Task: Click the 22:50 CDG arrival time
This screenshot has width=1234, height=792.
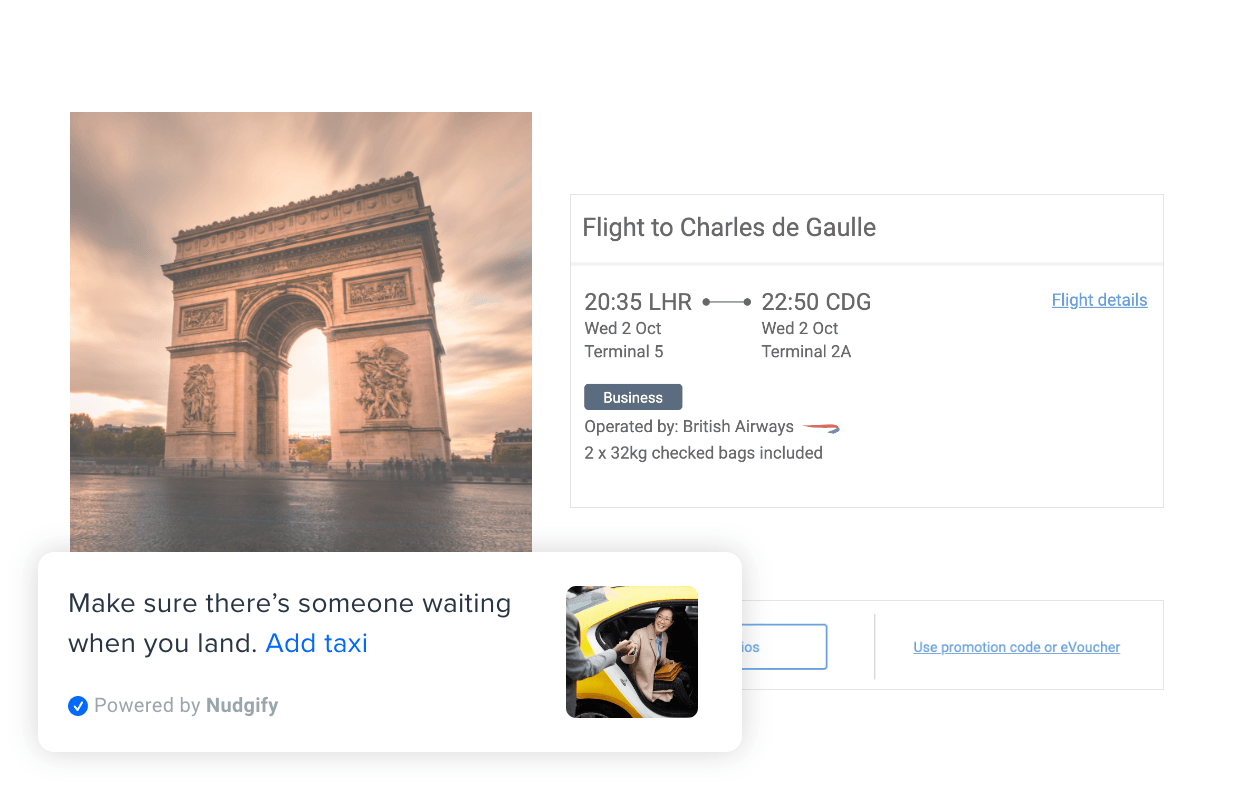Action: click(816, 302)
